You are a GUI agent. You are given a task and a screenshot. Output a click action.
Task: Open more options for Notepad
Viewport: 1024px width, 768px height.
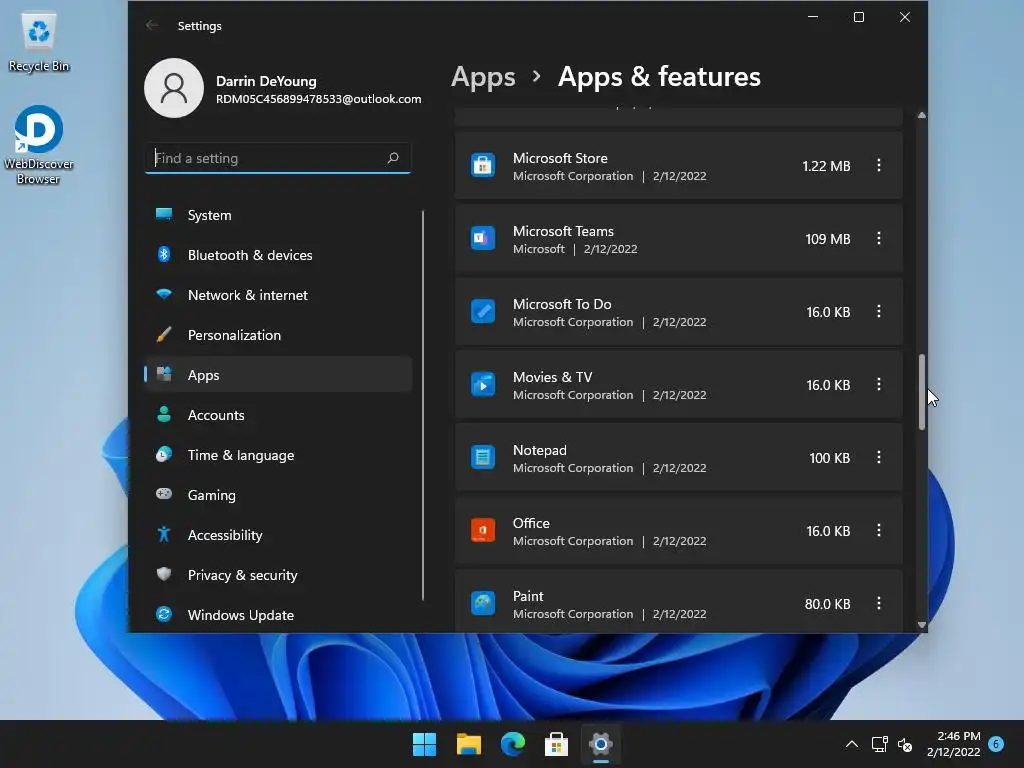(x=878, y=457)
